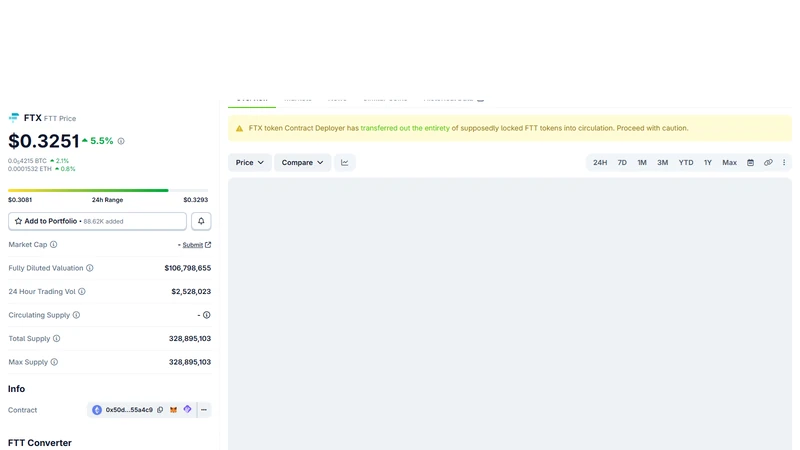The height and width of the screenshot is (450, 800).
Task: Select the 1Y chart range
Action: coord(708,163)
